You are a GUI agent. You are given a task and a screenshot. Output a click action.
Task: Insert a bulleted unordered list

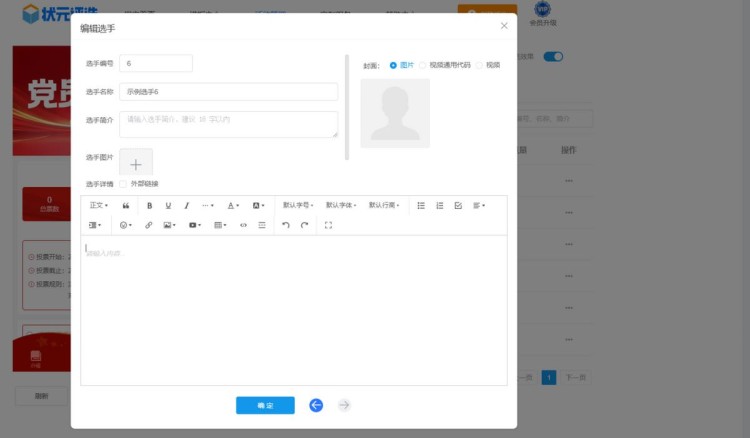click(x=421, y=205)
